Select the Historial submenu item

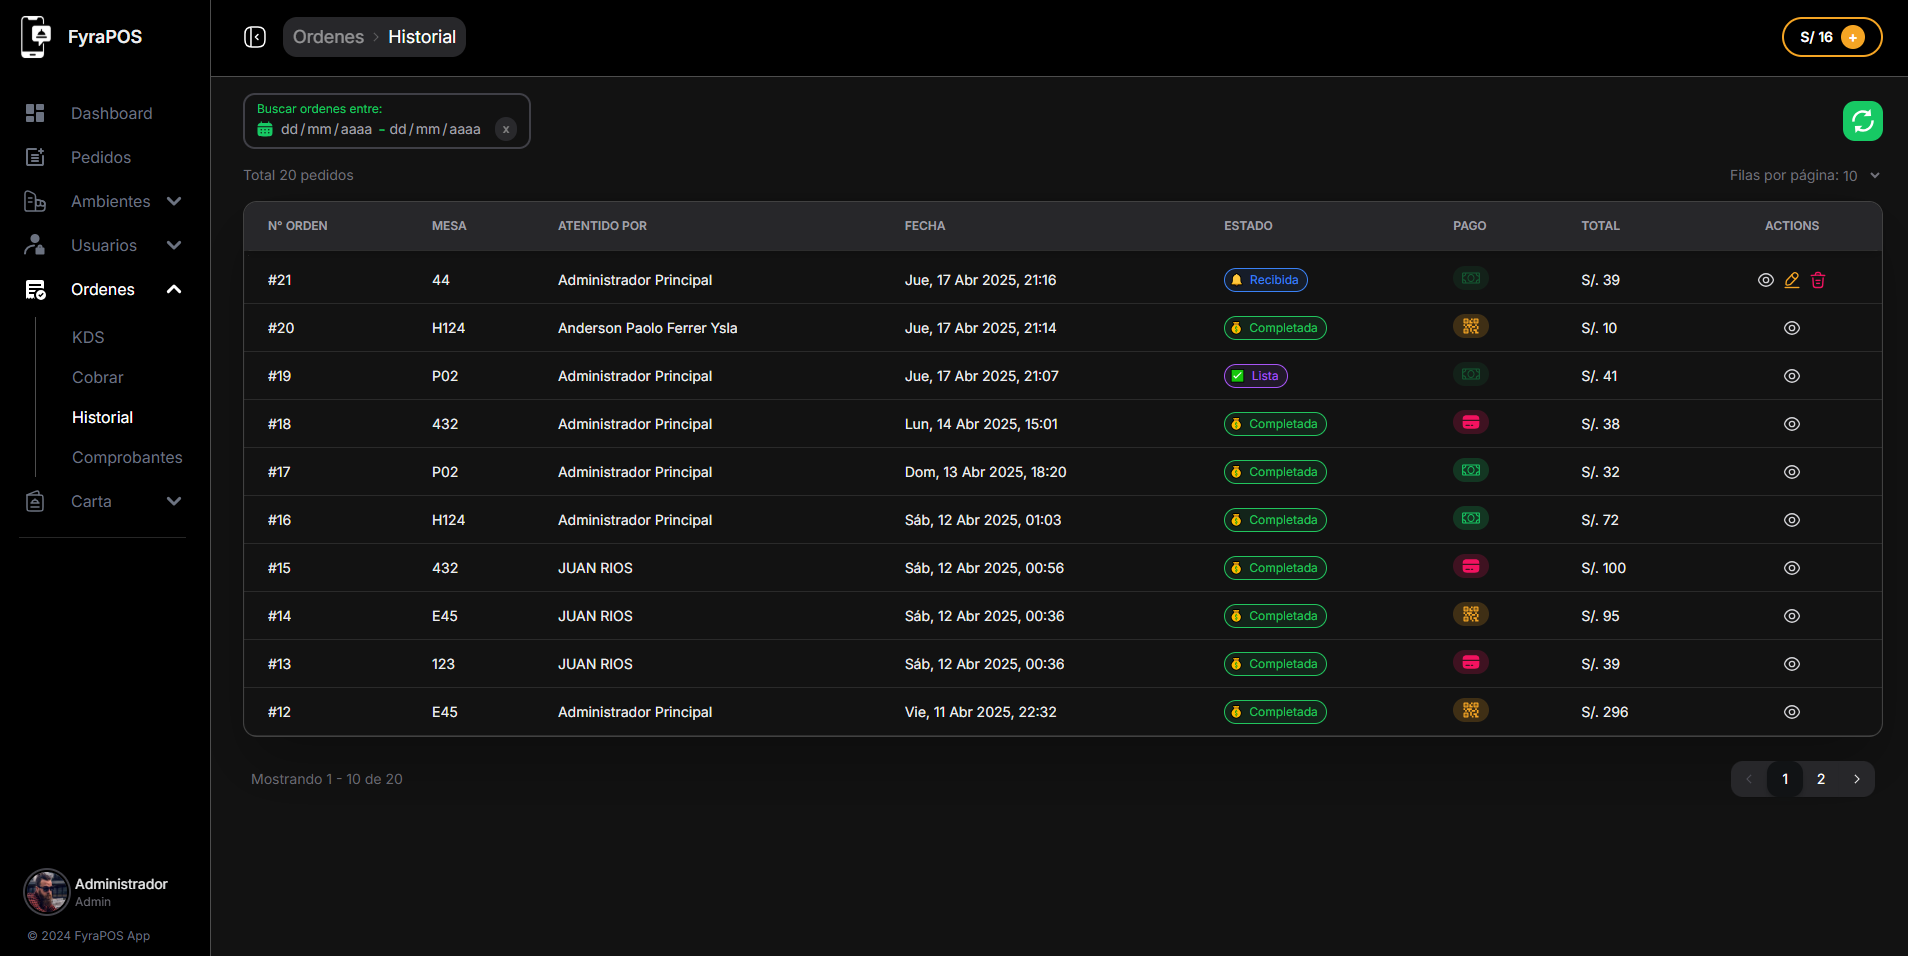pos(102,417)
